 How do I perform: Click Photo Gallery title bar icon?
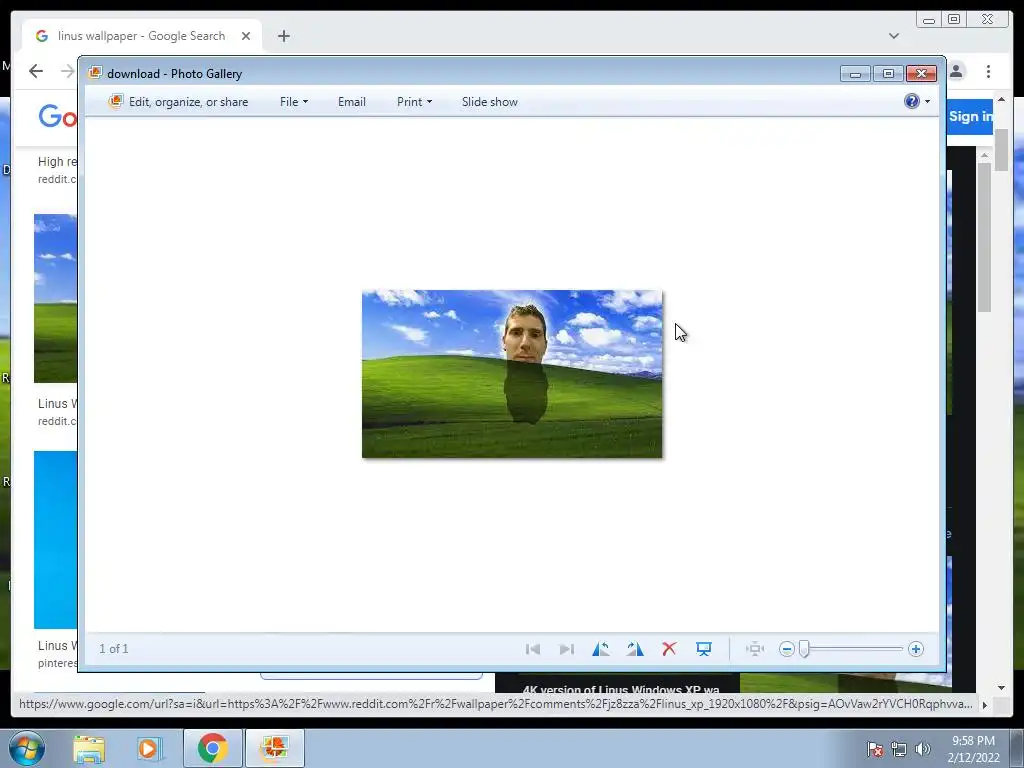click(x=95, y=73)
